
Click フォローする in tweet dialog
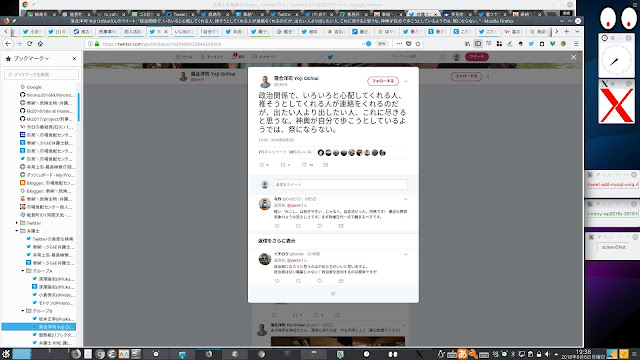click(x=382, y=81)
